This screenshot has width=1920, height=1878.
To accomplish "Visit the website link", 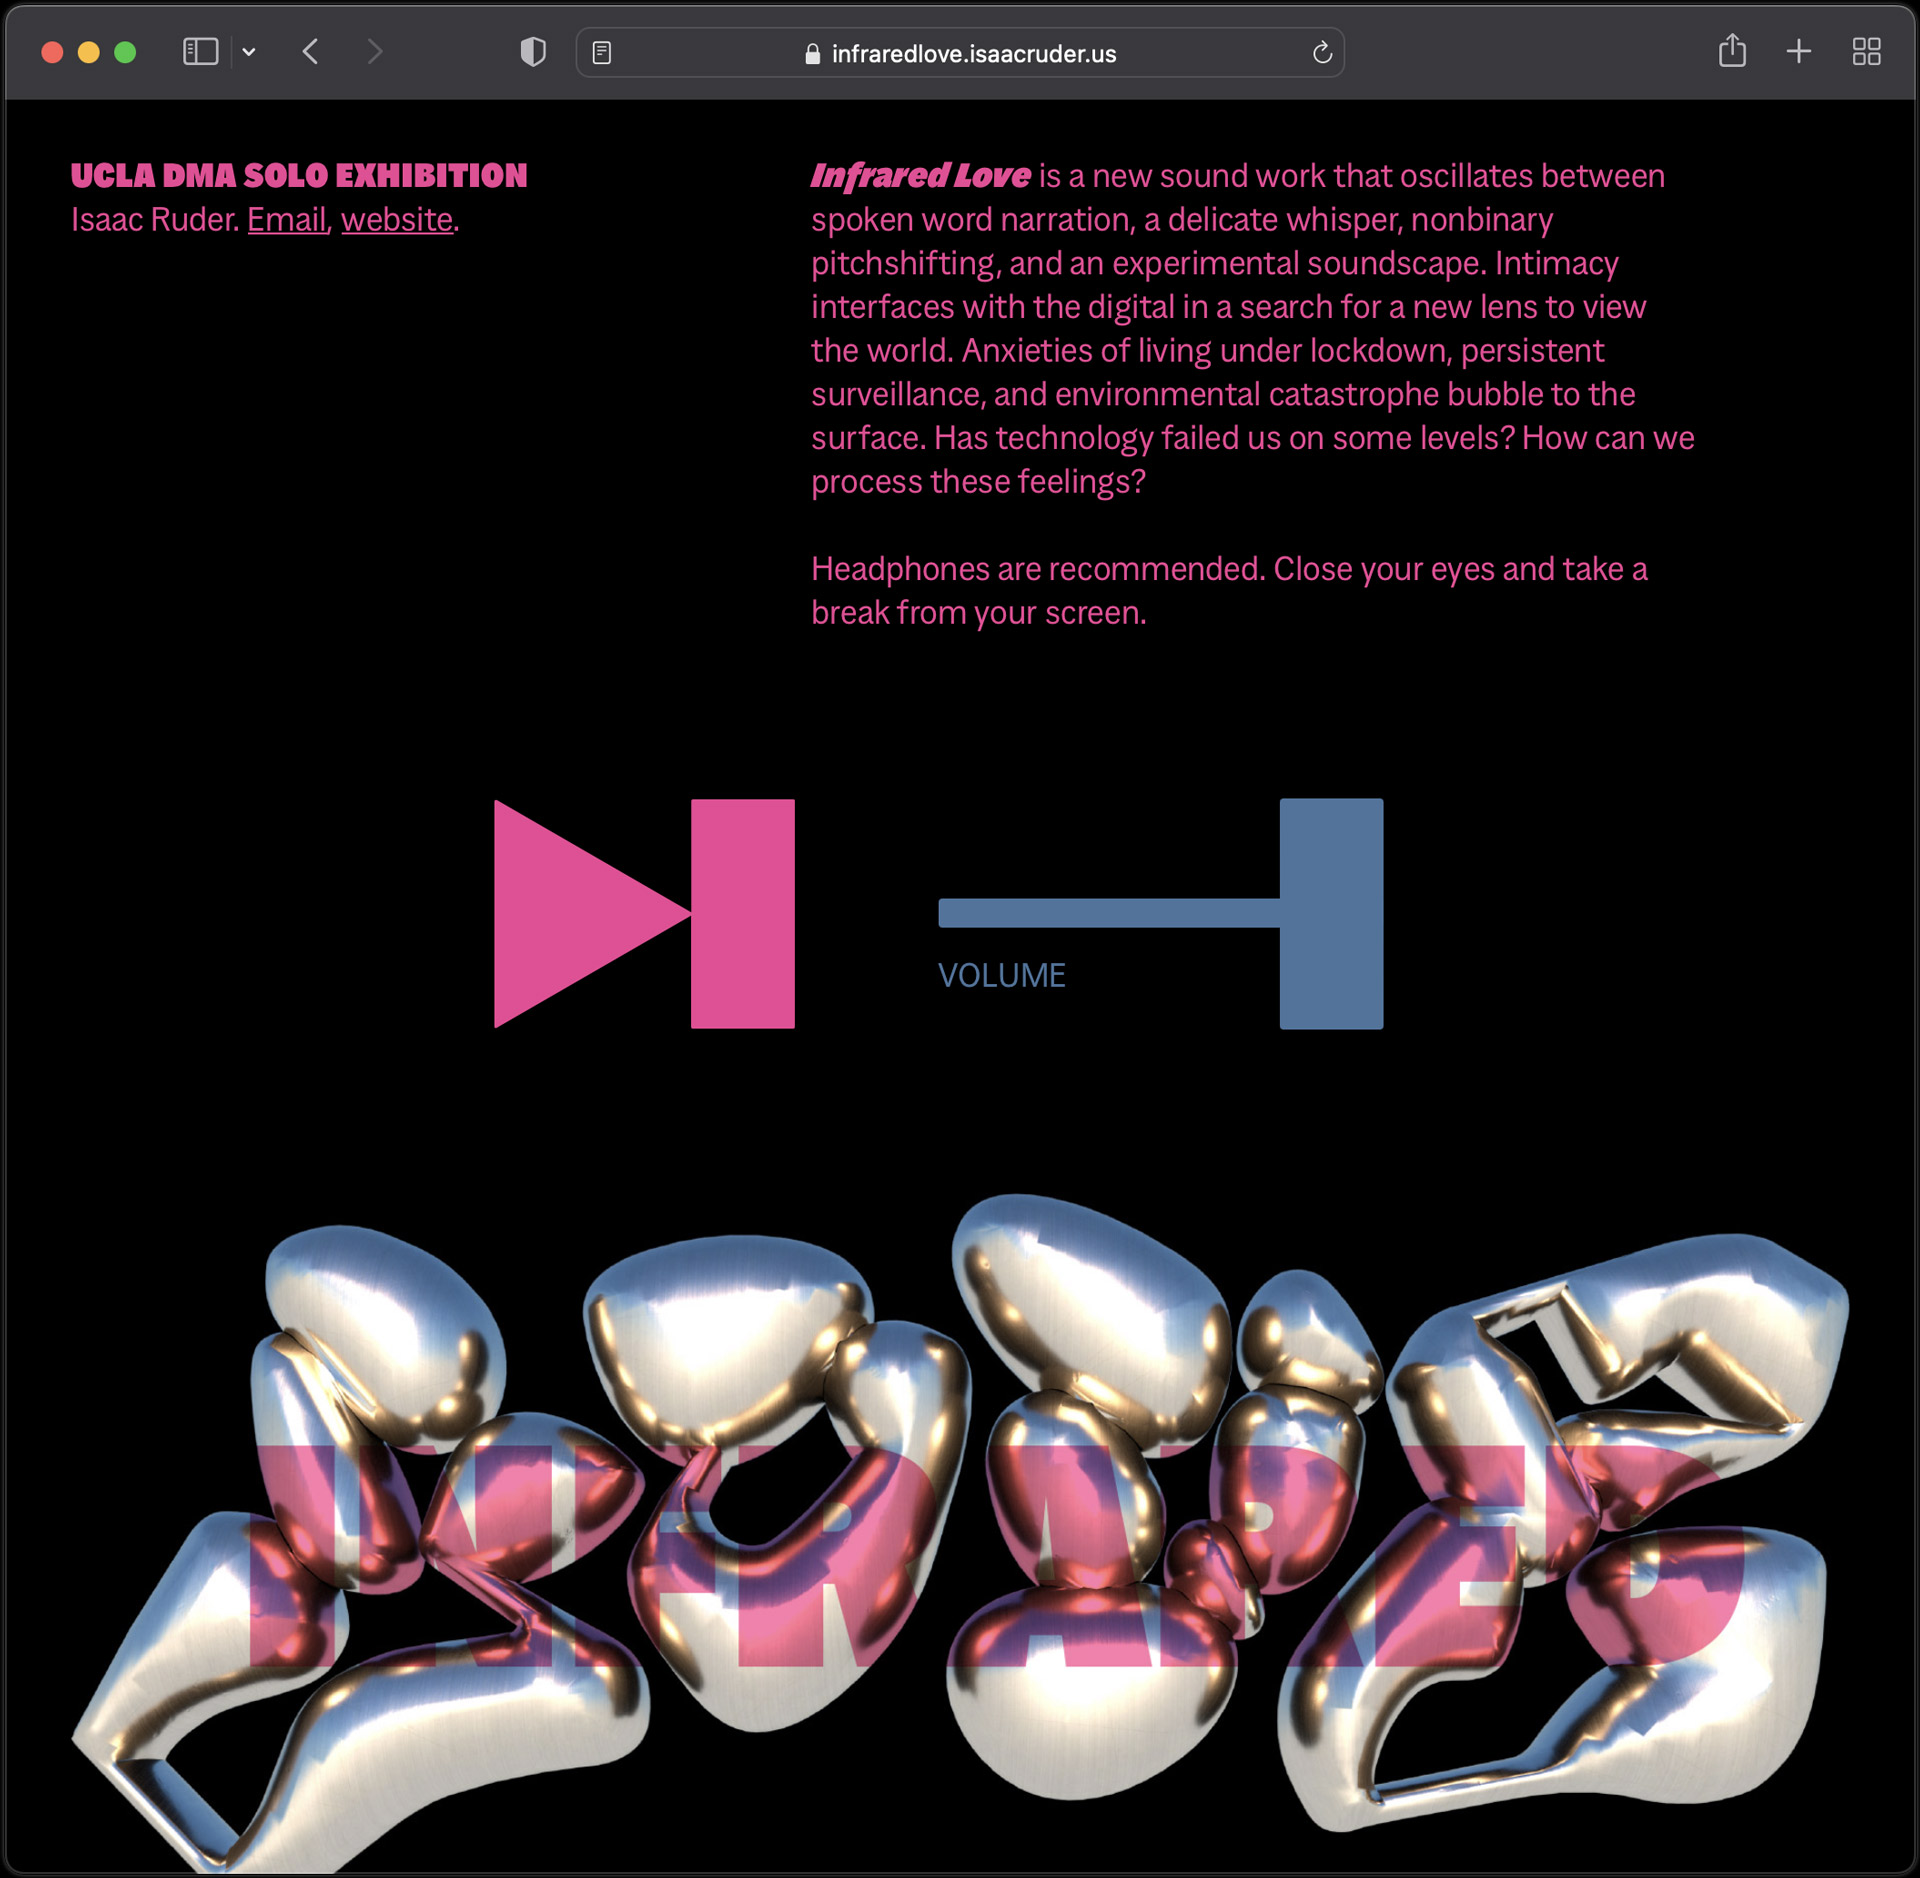I will pyautogui.click(x=397, y=219).
